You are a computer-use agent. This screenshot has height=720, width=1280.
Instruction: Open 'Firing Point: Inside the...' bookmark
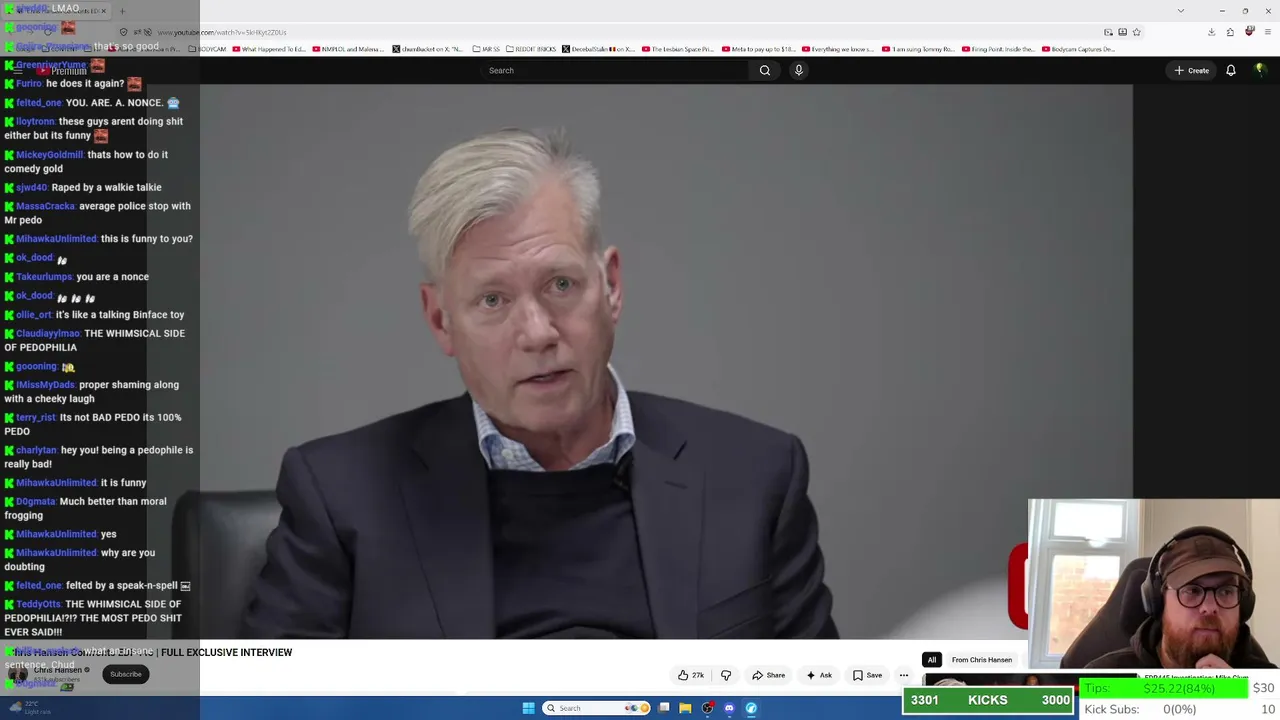[x=998, y=49]
